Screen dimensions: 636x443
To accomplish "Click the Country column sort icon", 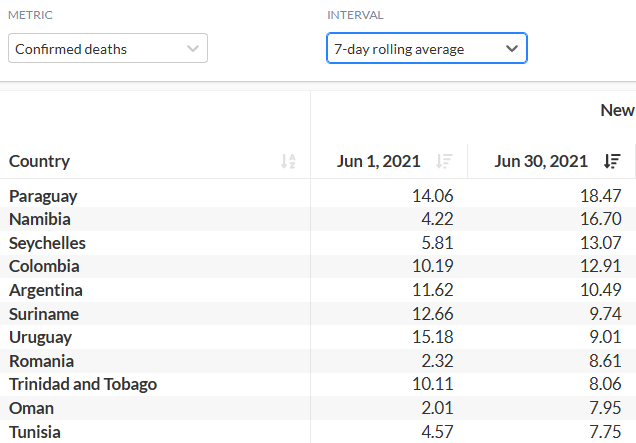I will pos(288,161).
